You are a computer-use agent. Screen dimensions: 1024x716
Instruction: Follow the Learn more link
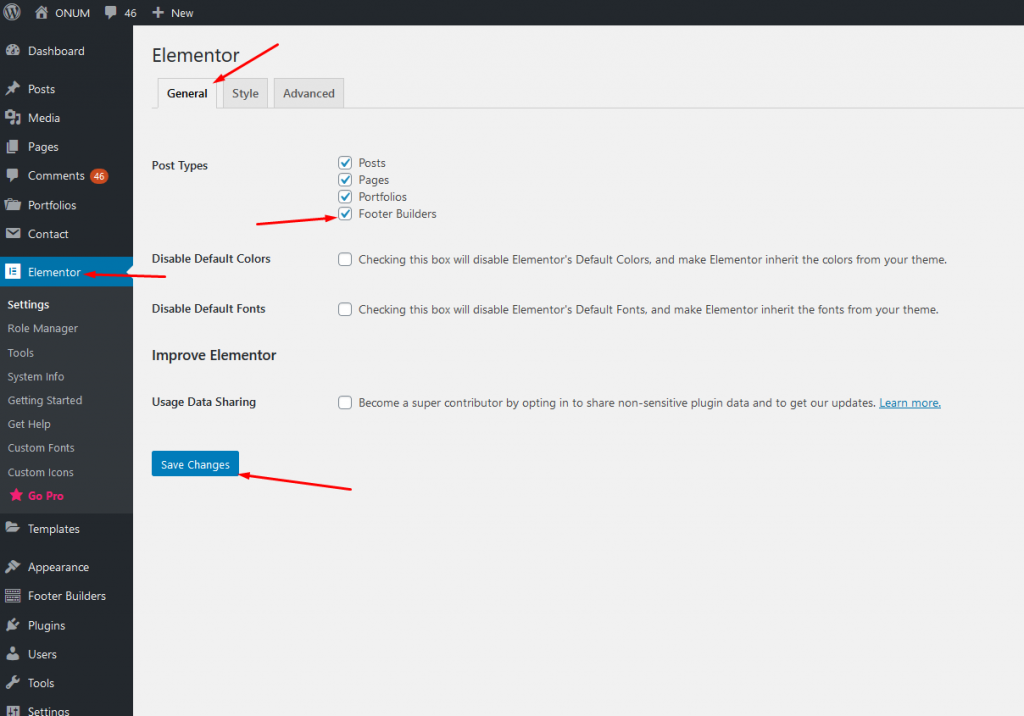(910, 403)
